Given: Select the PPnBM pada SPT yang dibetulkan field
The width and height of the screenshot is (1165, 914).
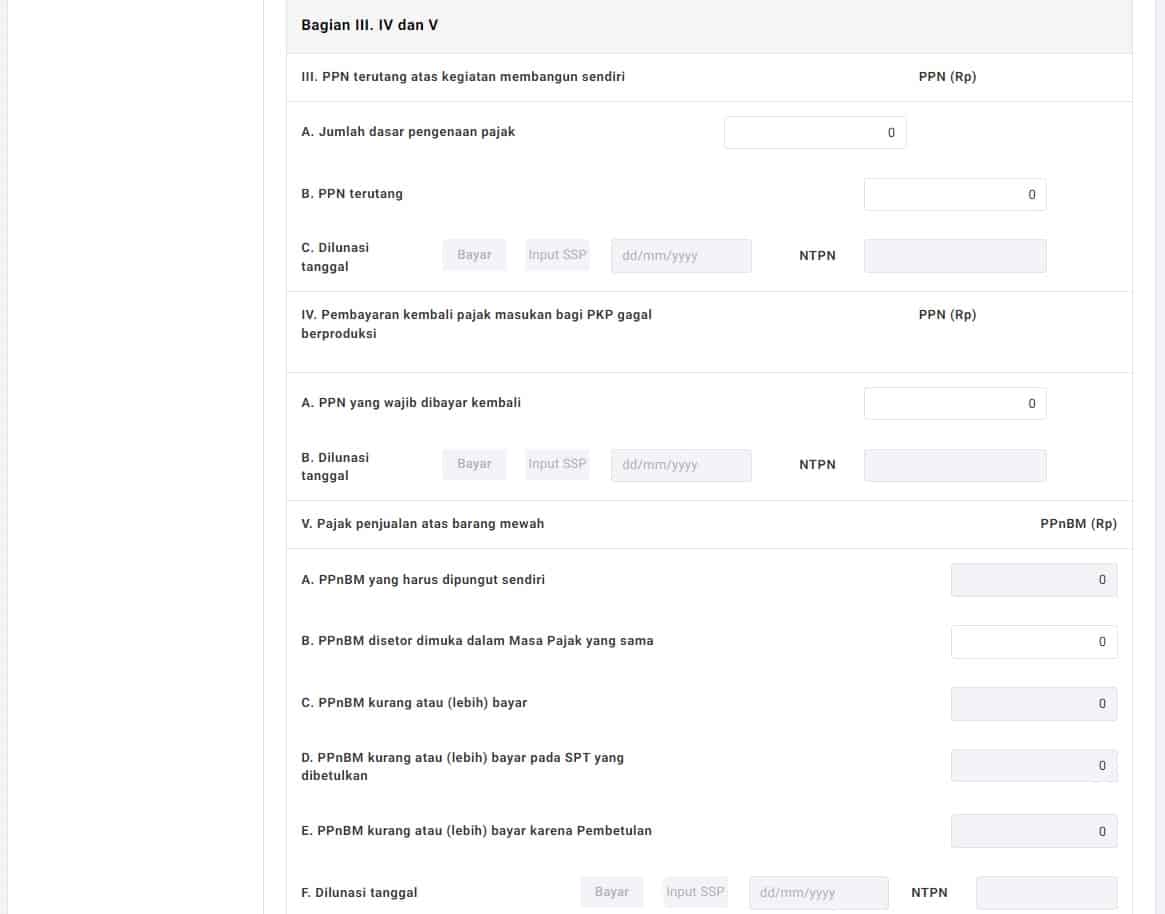Looking at the screenshot, I should pos(1033,766).
